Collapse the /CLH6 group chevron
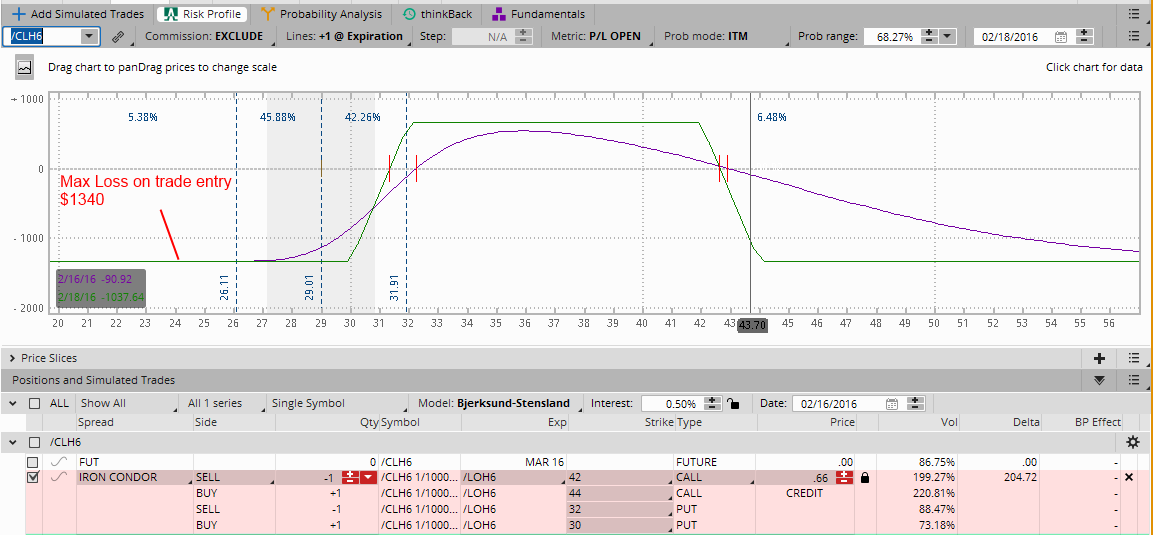Image resolution: width=1153 pixels, height=535 pixels. 13,442
